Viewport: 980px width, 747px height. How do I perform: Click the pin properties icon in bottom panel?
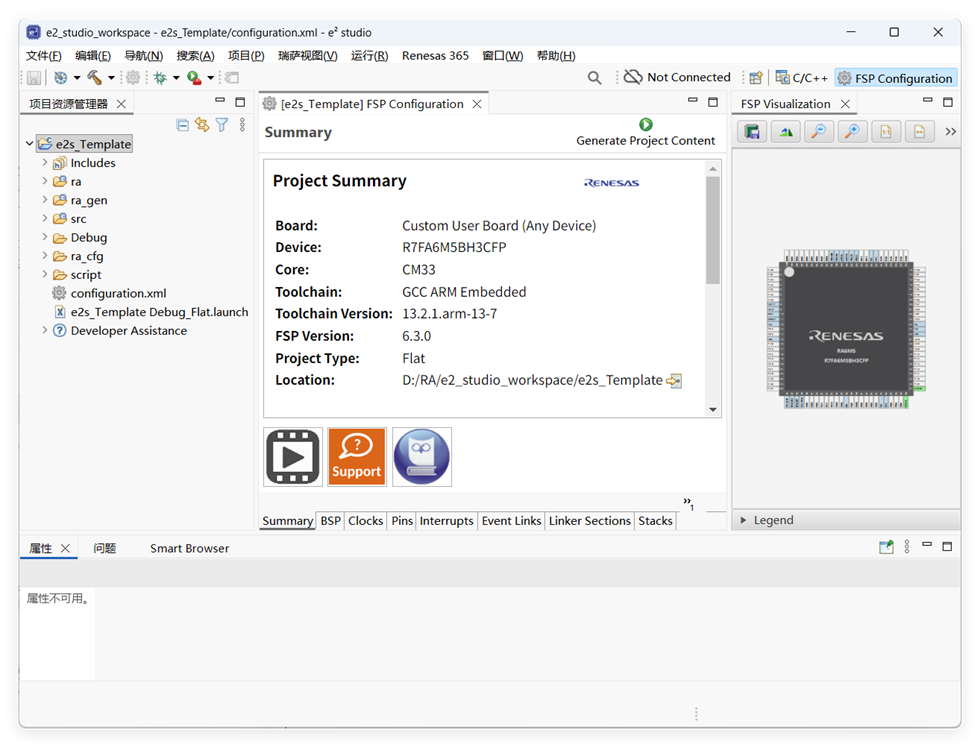pyautogui.click(x=886, y=547)
